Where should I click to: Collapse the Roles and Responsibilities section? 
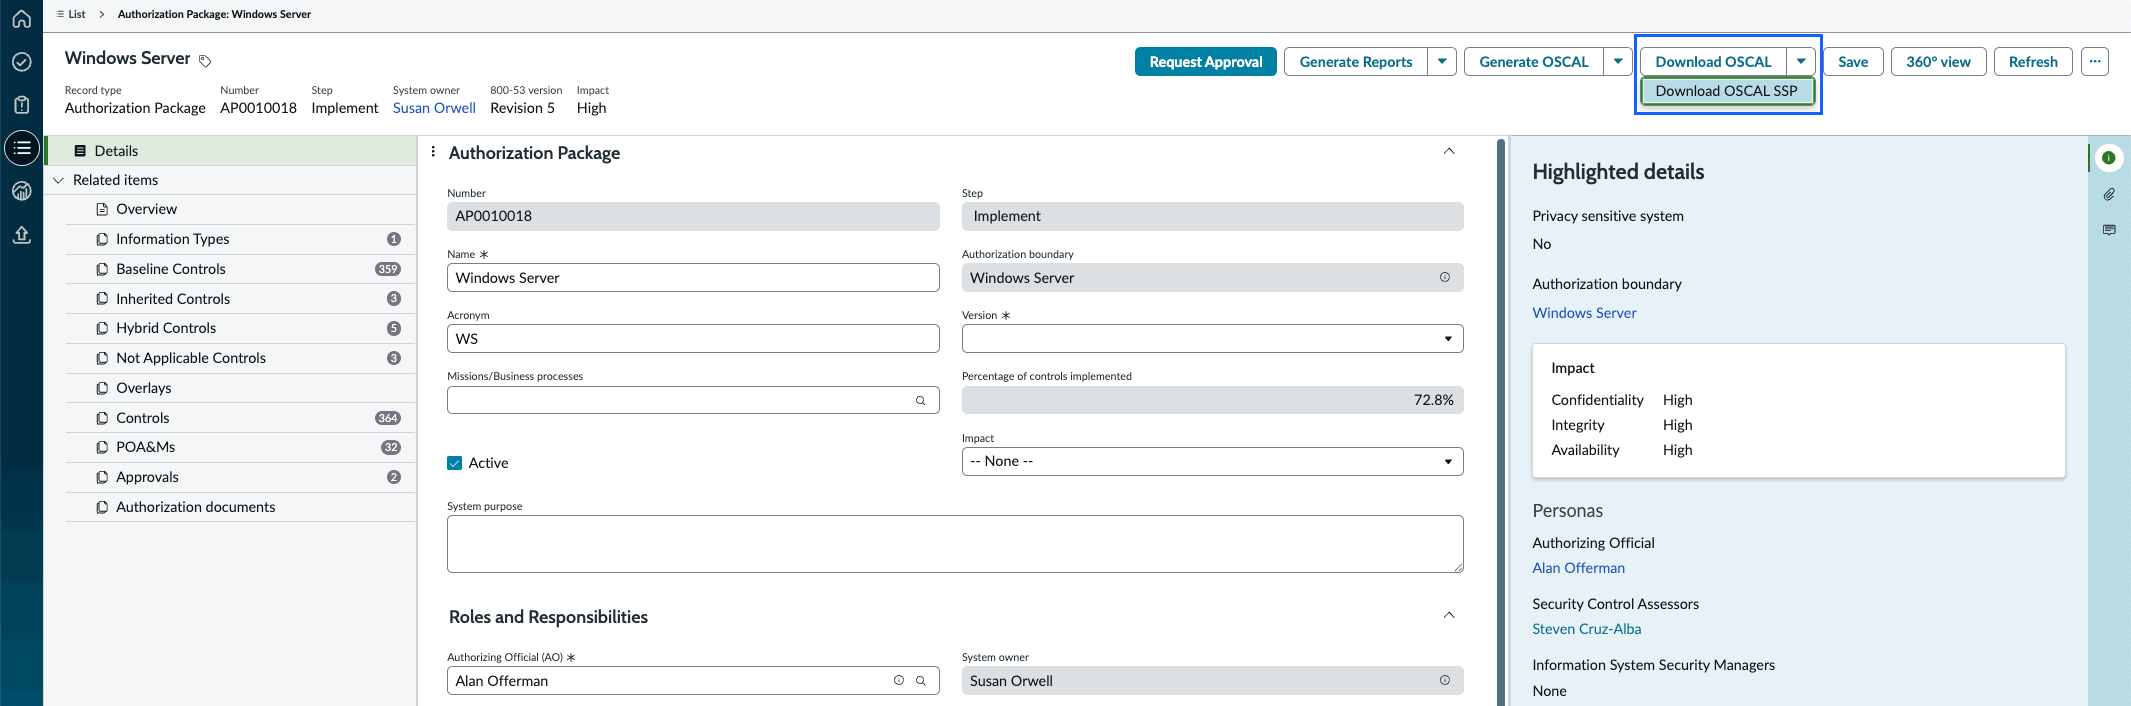click(x=1449, y=615)
